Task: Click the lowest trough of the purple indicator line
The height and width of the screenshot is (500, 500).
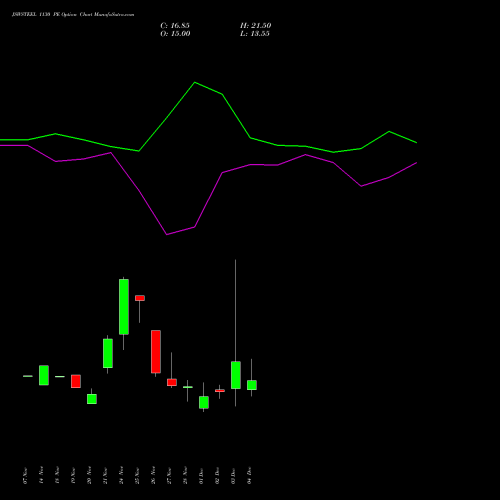Action: [x=167, y=234]
